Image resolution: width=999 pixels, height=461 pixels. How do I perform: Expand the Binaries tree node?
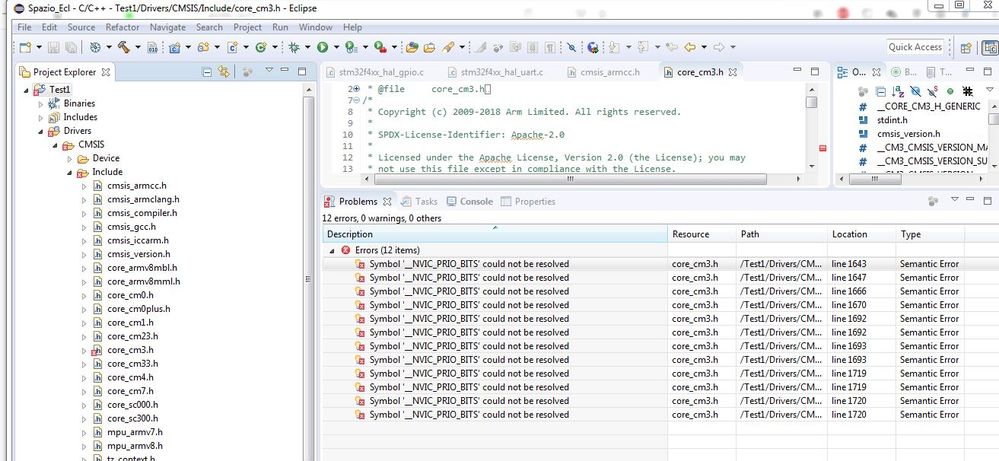coord(41,103)
